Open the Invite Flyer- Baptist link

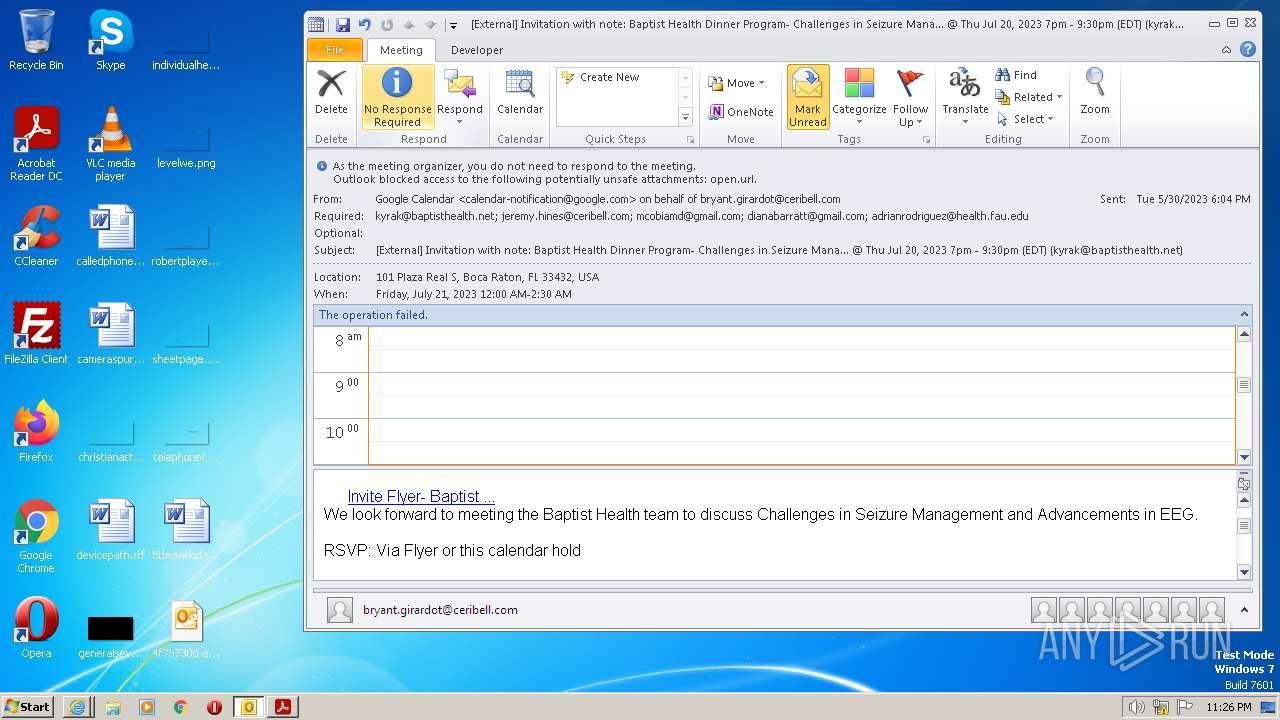[421, 497]
